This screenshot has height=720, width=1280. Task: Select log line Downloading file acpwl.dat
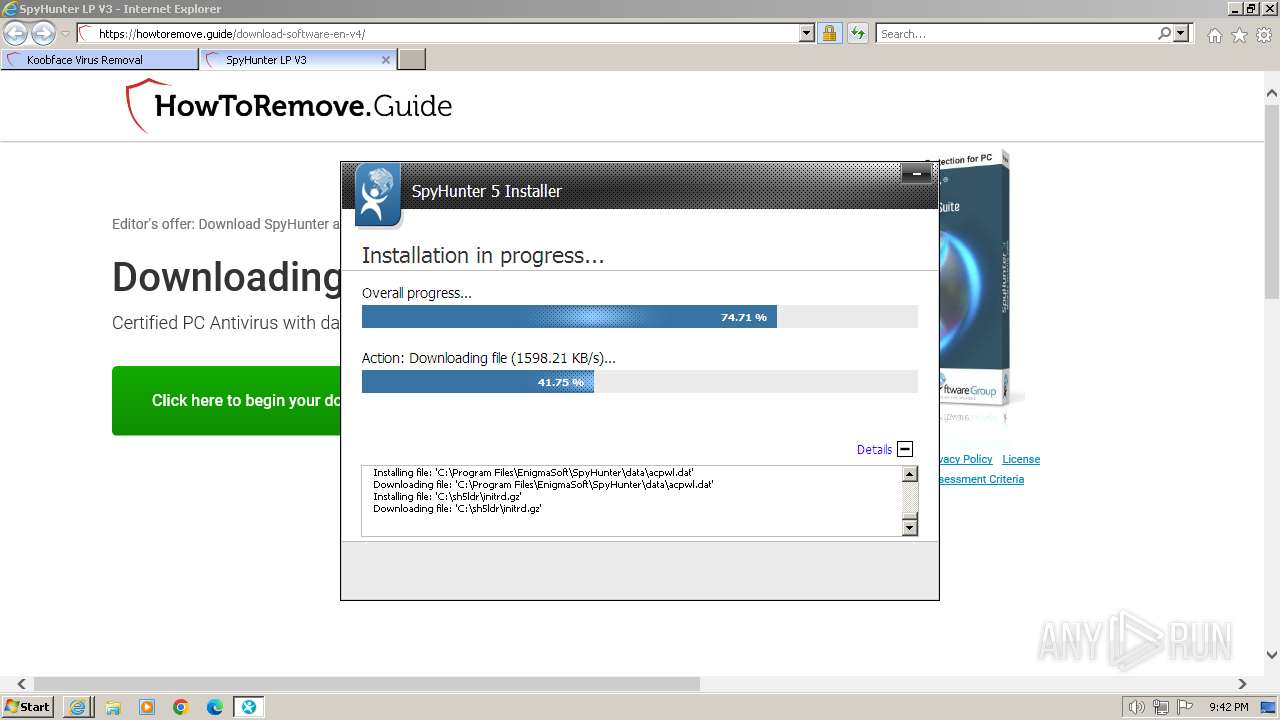pos(543,485)
